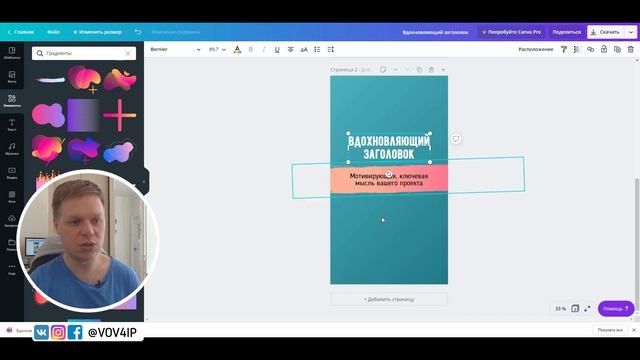Viewport: 640px width, 360px height.
Task: Toggle bold formatting
Action: pyautogui.click(x=251, y=49)
